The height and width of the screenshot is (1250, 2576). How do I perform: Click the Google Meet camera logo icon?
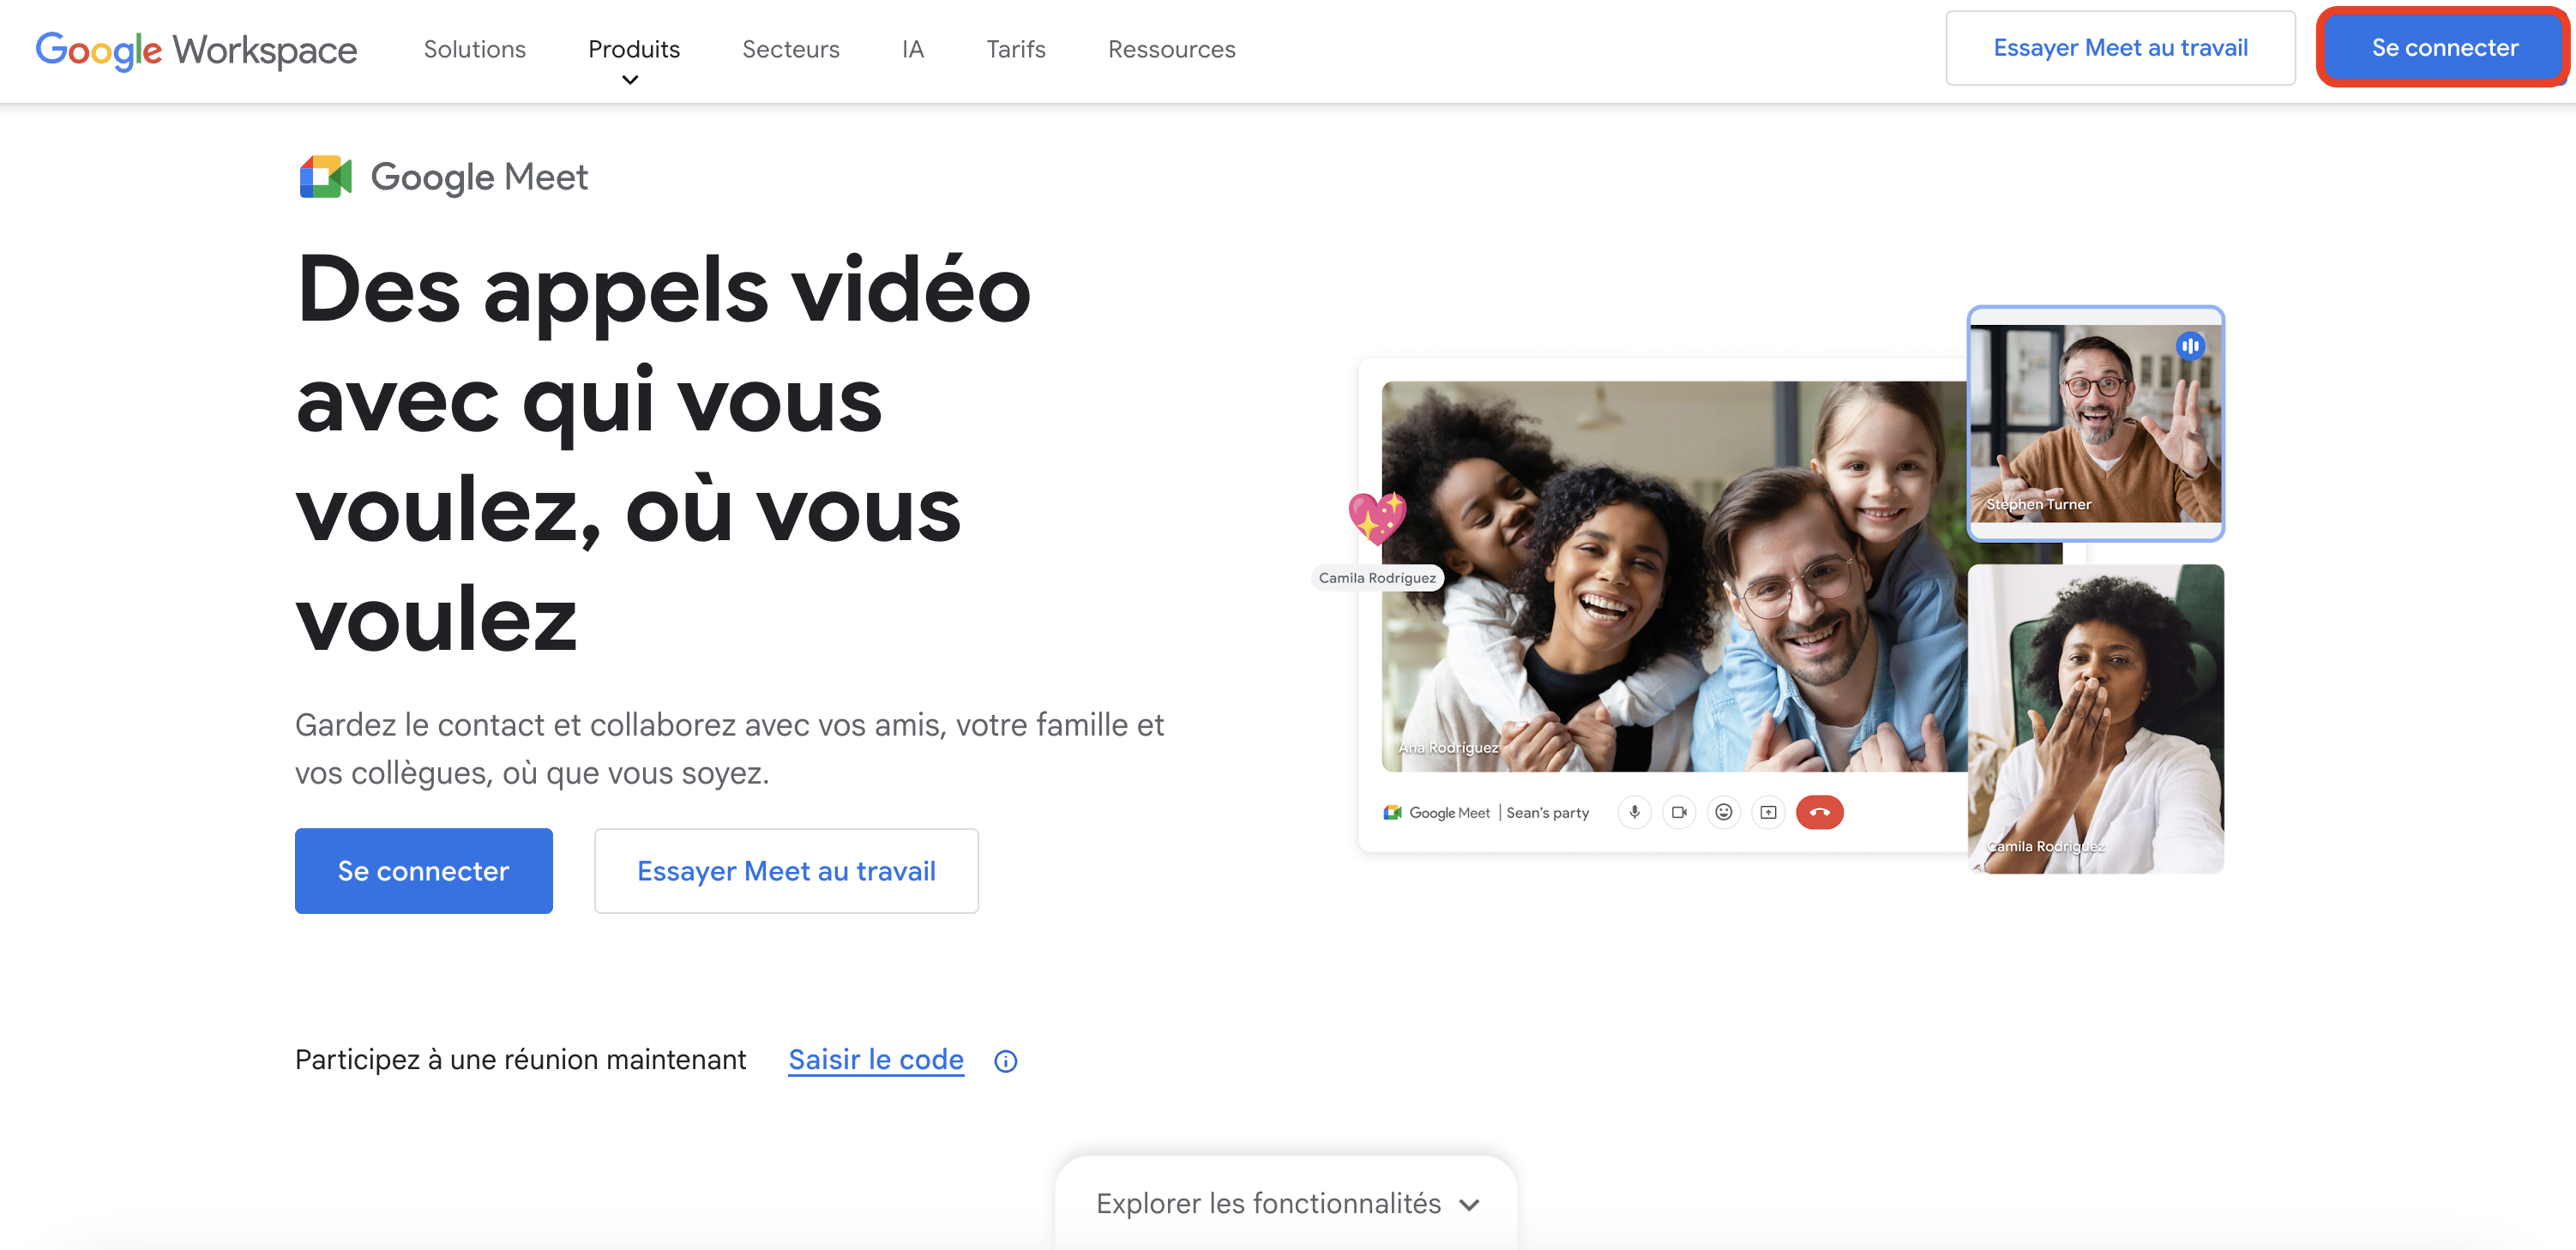point(325,177)
